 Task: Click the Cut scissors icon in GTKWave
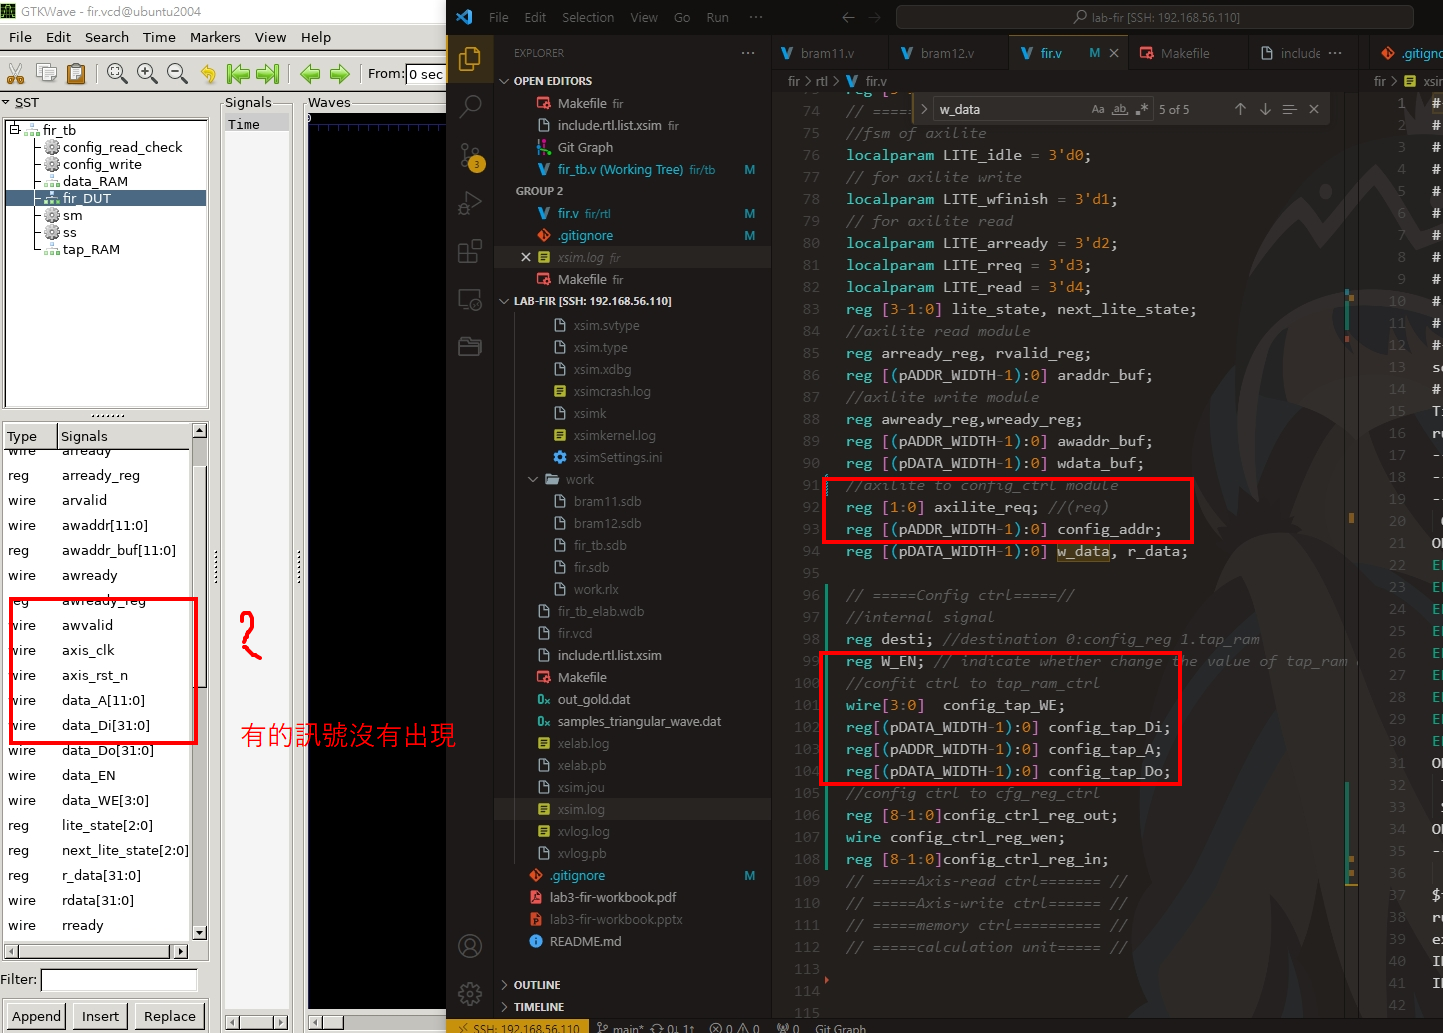16,73
